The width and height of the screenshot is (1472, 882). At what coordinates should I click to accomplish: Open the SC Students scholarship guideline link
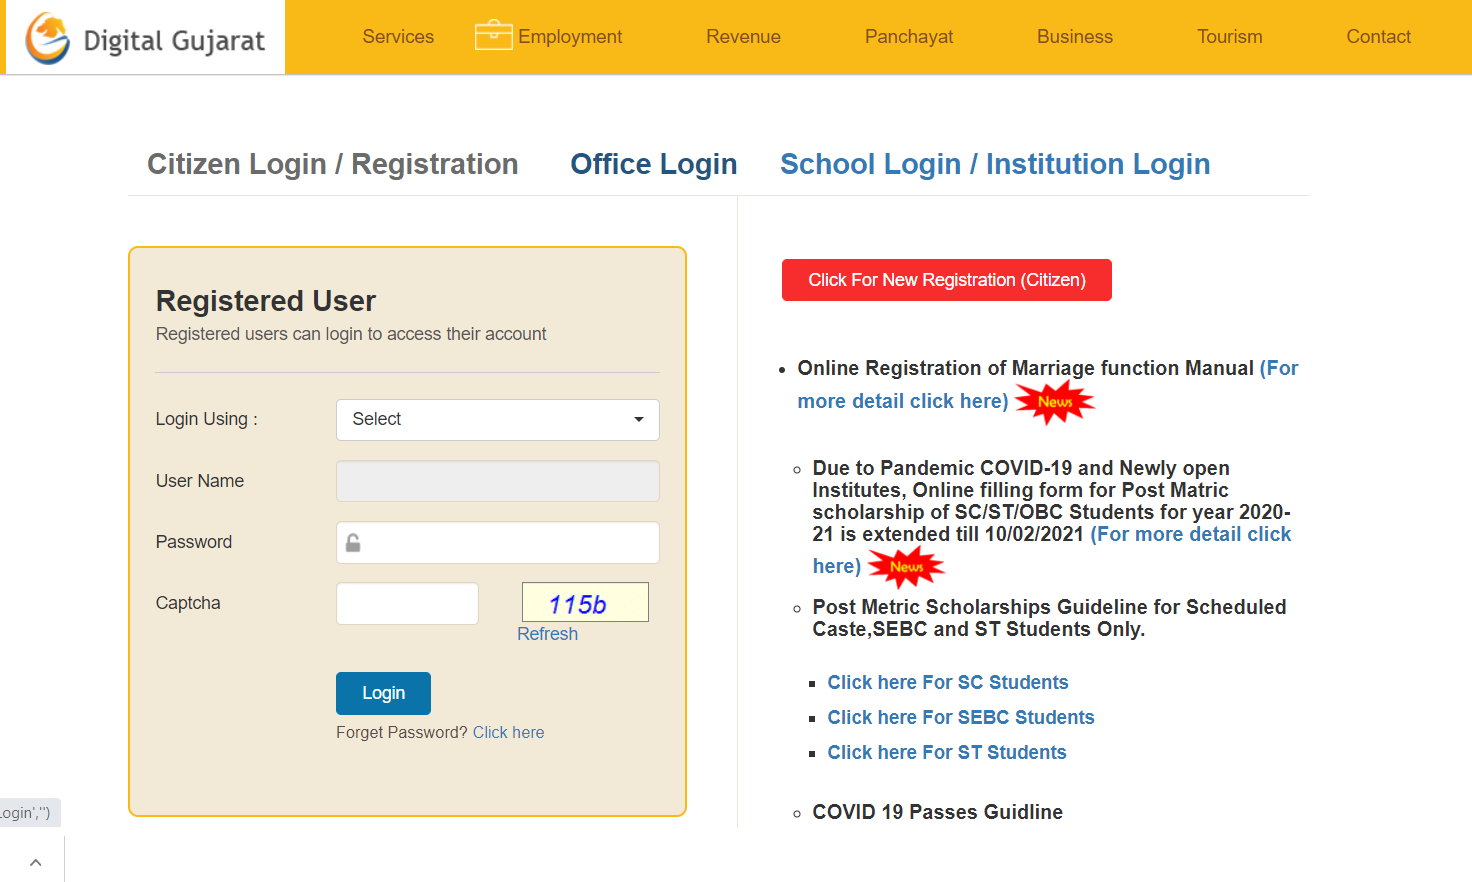pos(947,682)
